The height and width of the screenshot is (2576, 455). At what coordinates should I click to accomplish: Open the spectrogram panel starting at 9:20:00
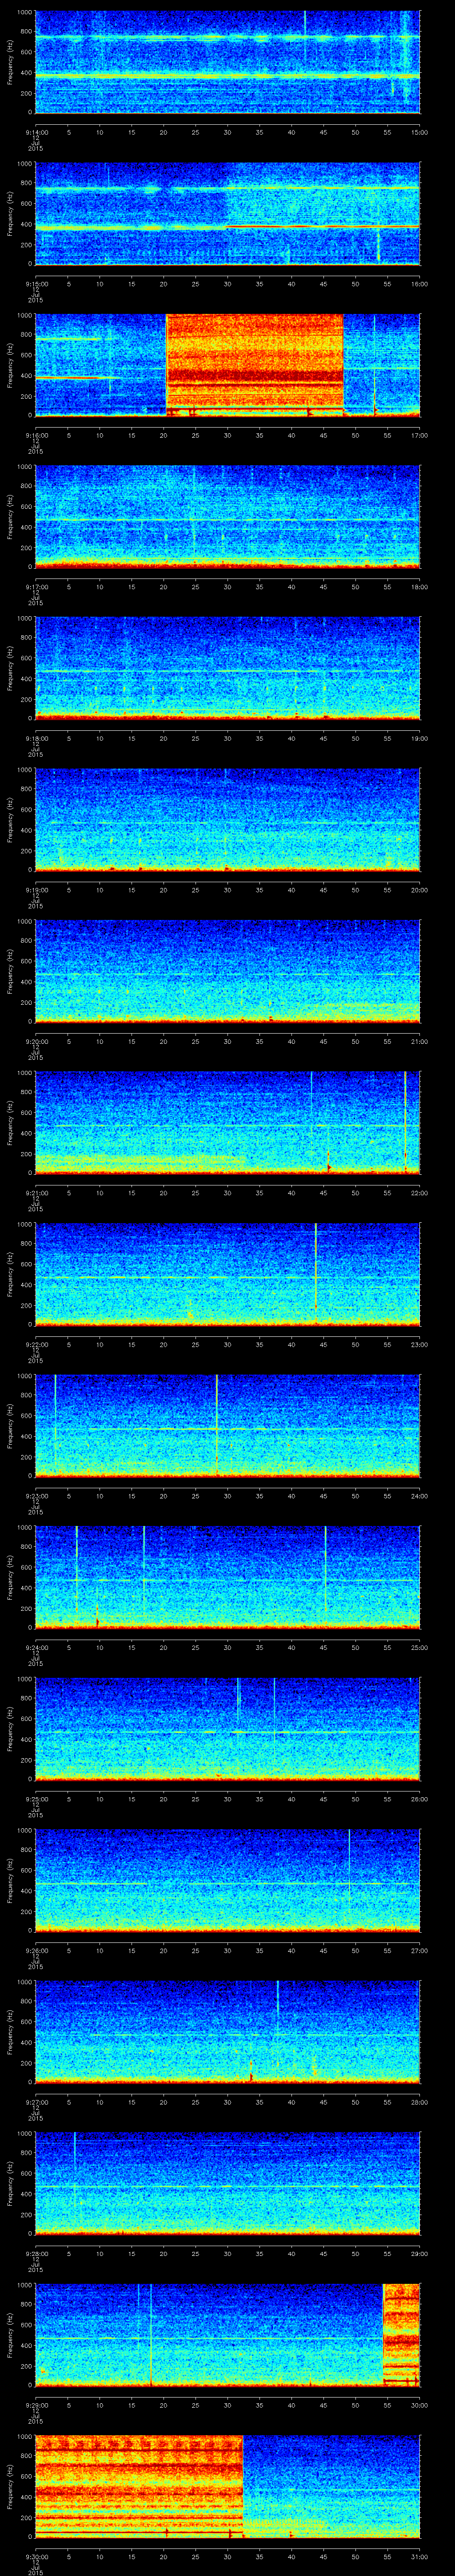coord(227,971)
